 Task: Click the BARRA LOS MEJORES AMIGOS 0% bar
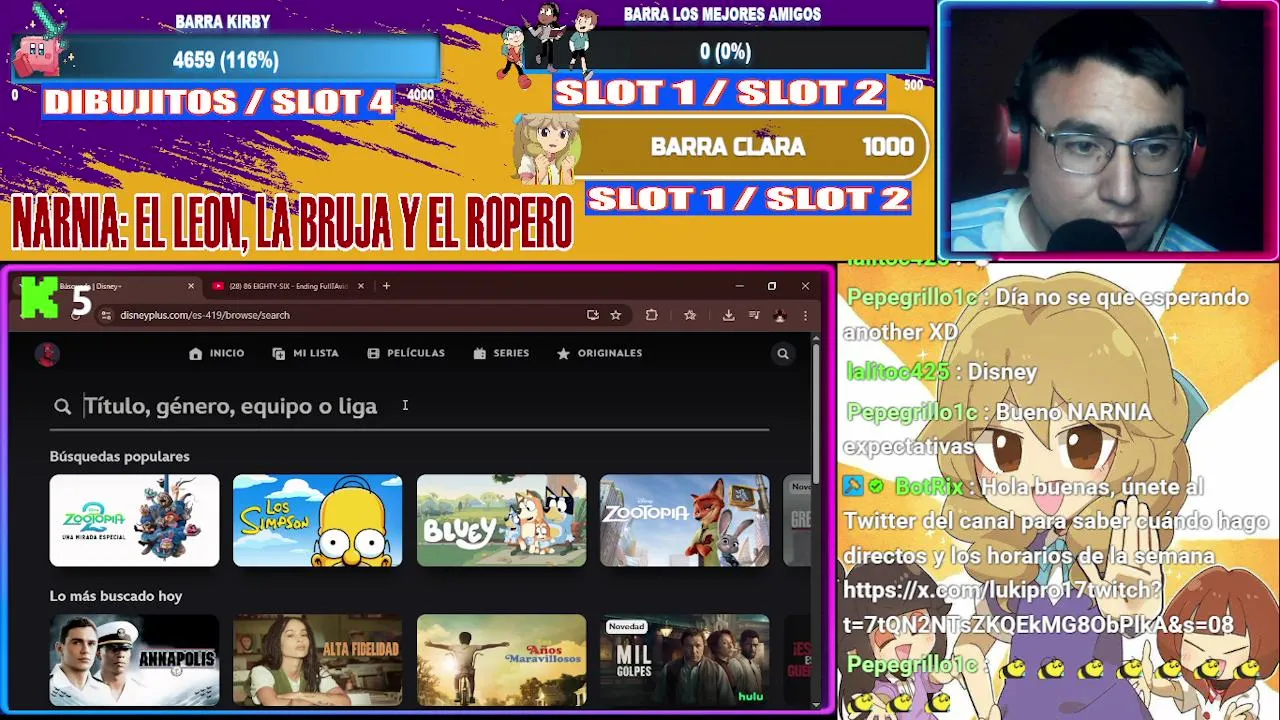point(725,51)
